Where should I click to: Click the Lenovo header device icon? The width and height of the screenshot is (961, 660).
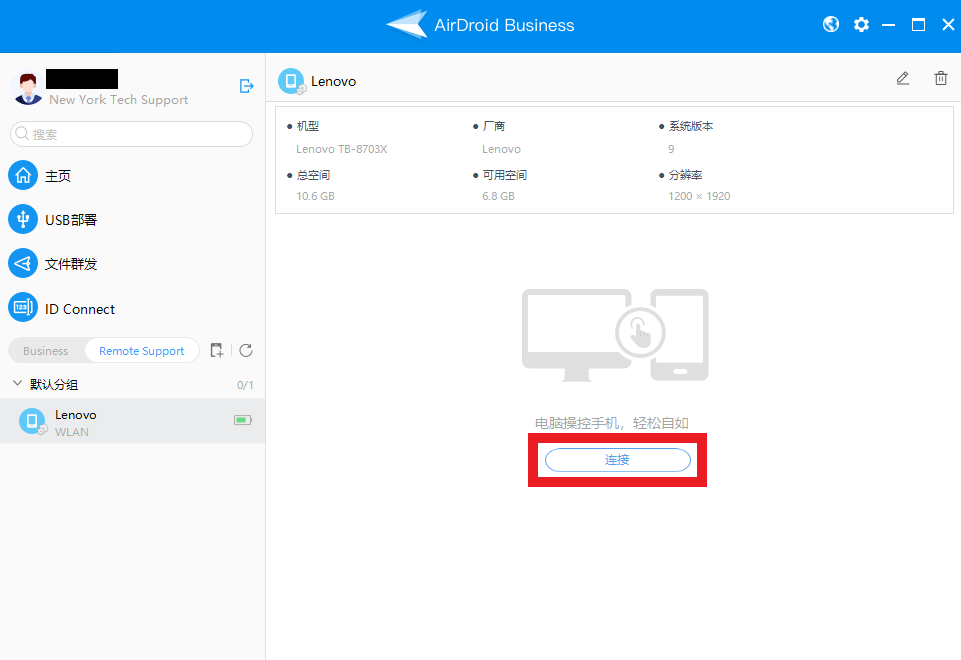pos(292,81)
